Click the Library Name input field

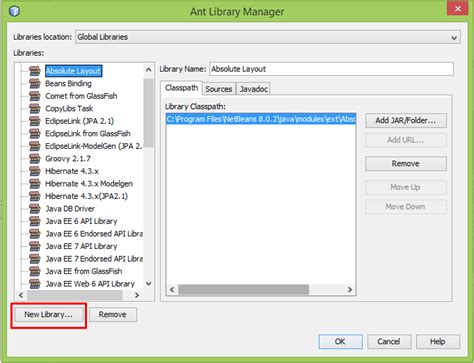(x=331, y=69)
